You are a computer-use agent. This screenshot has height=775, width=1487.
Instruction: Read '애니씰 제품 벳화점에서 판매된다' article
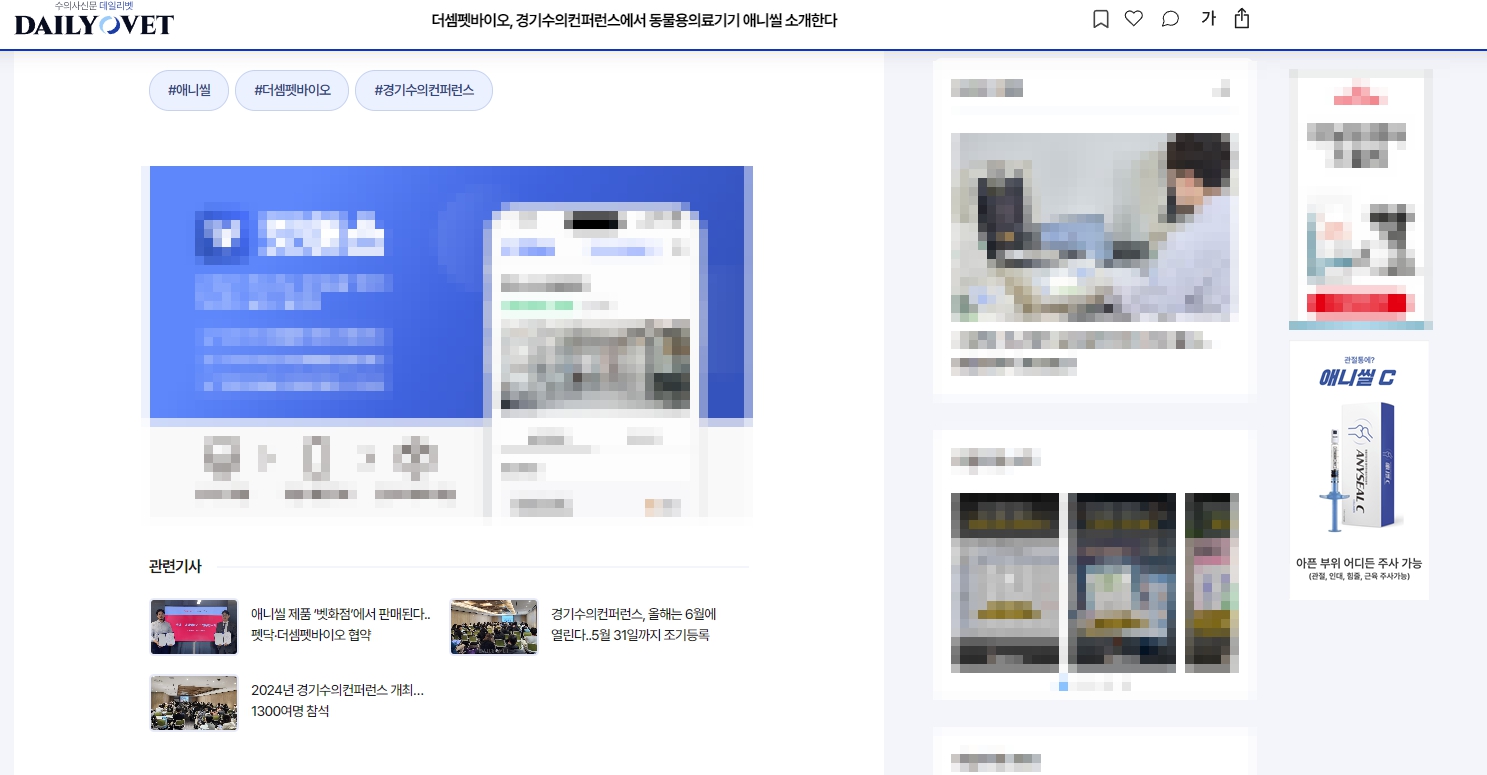tap(341, 625)
